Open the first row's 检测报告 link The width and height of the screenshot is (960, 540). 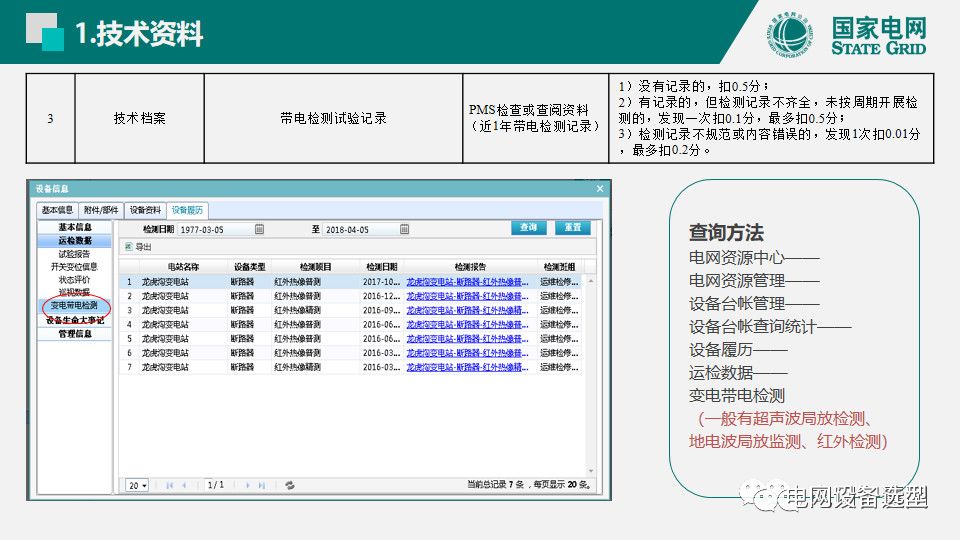pyautogui.click(x=467, y=282)
